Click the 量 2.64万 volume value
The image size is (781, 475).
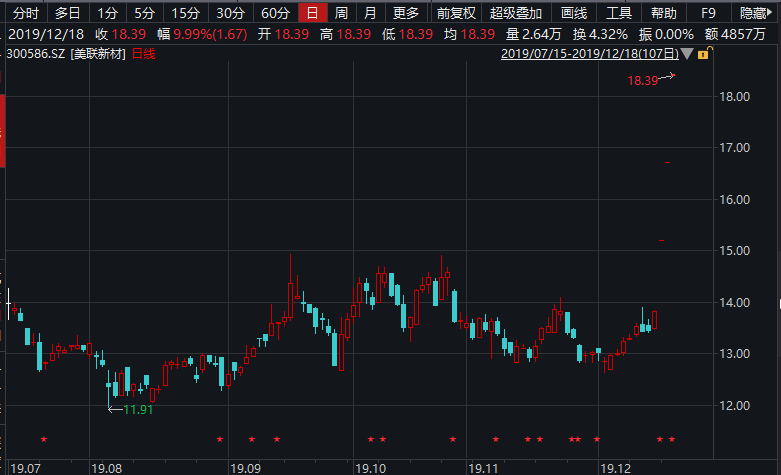[533, 34]
